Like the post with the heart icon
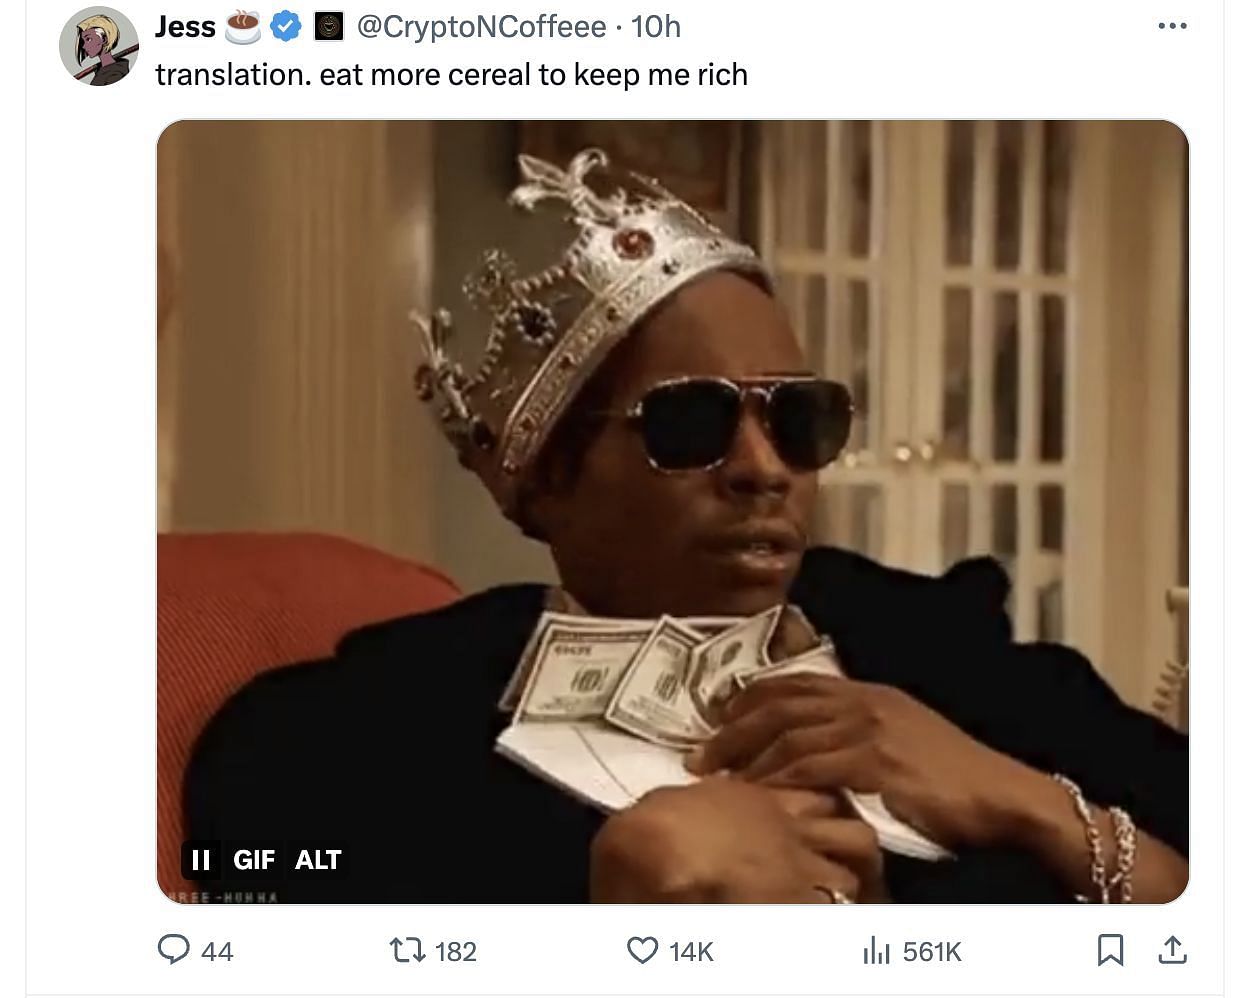Viewport: 1254px width, 998px height. pyautogui.click(x=642, y=950)
